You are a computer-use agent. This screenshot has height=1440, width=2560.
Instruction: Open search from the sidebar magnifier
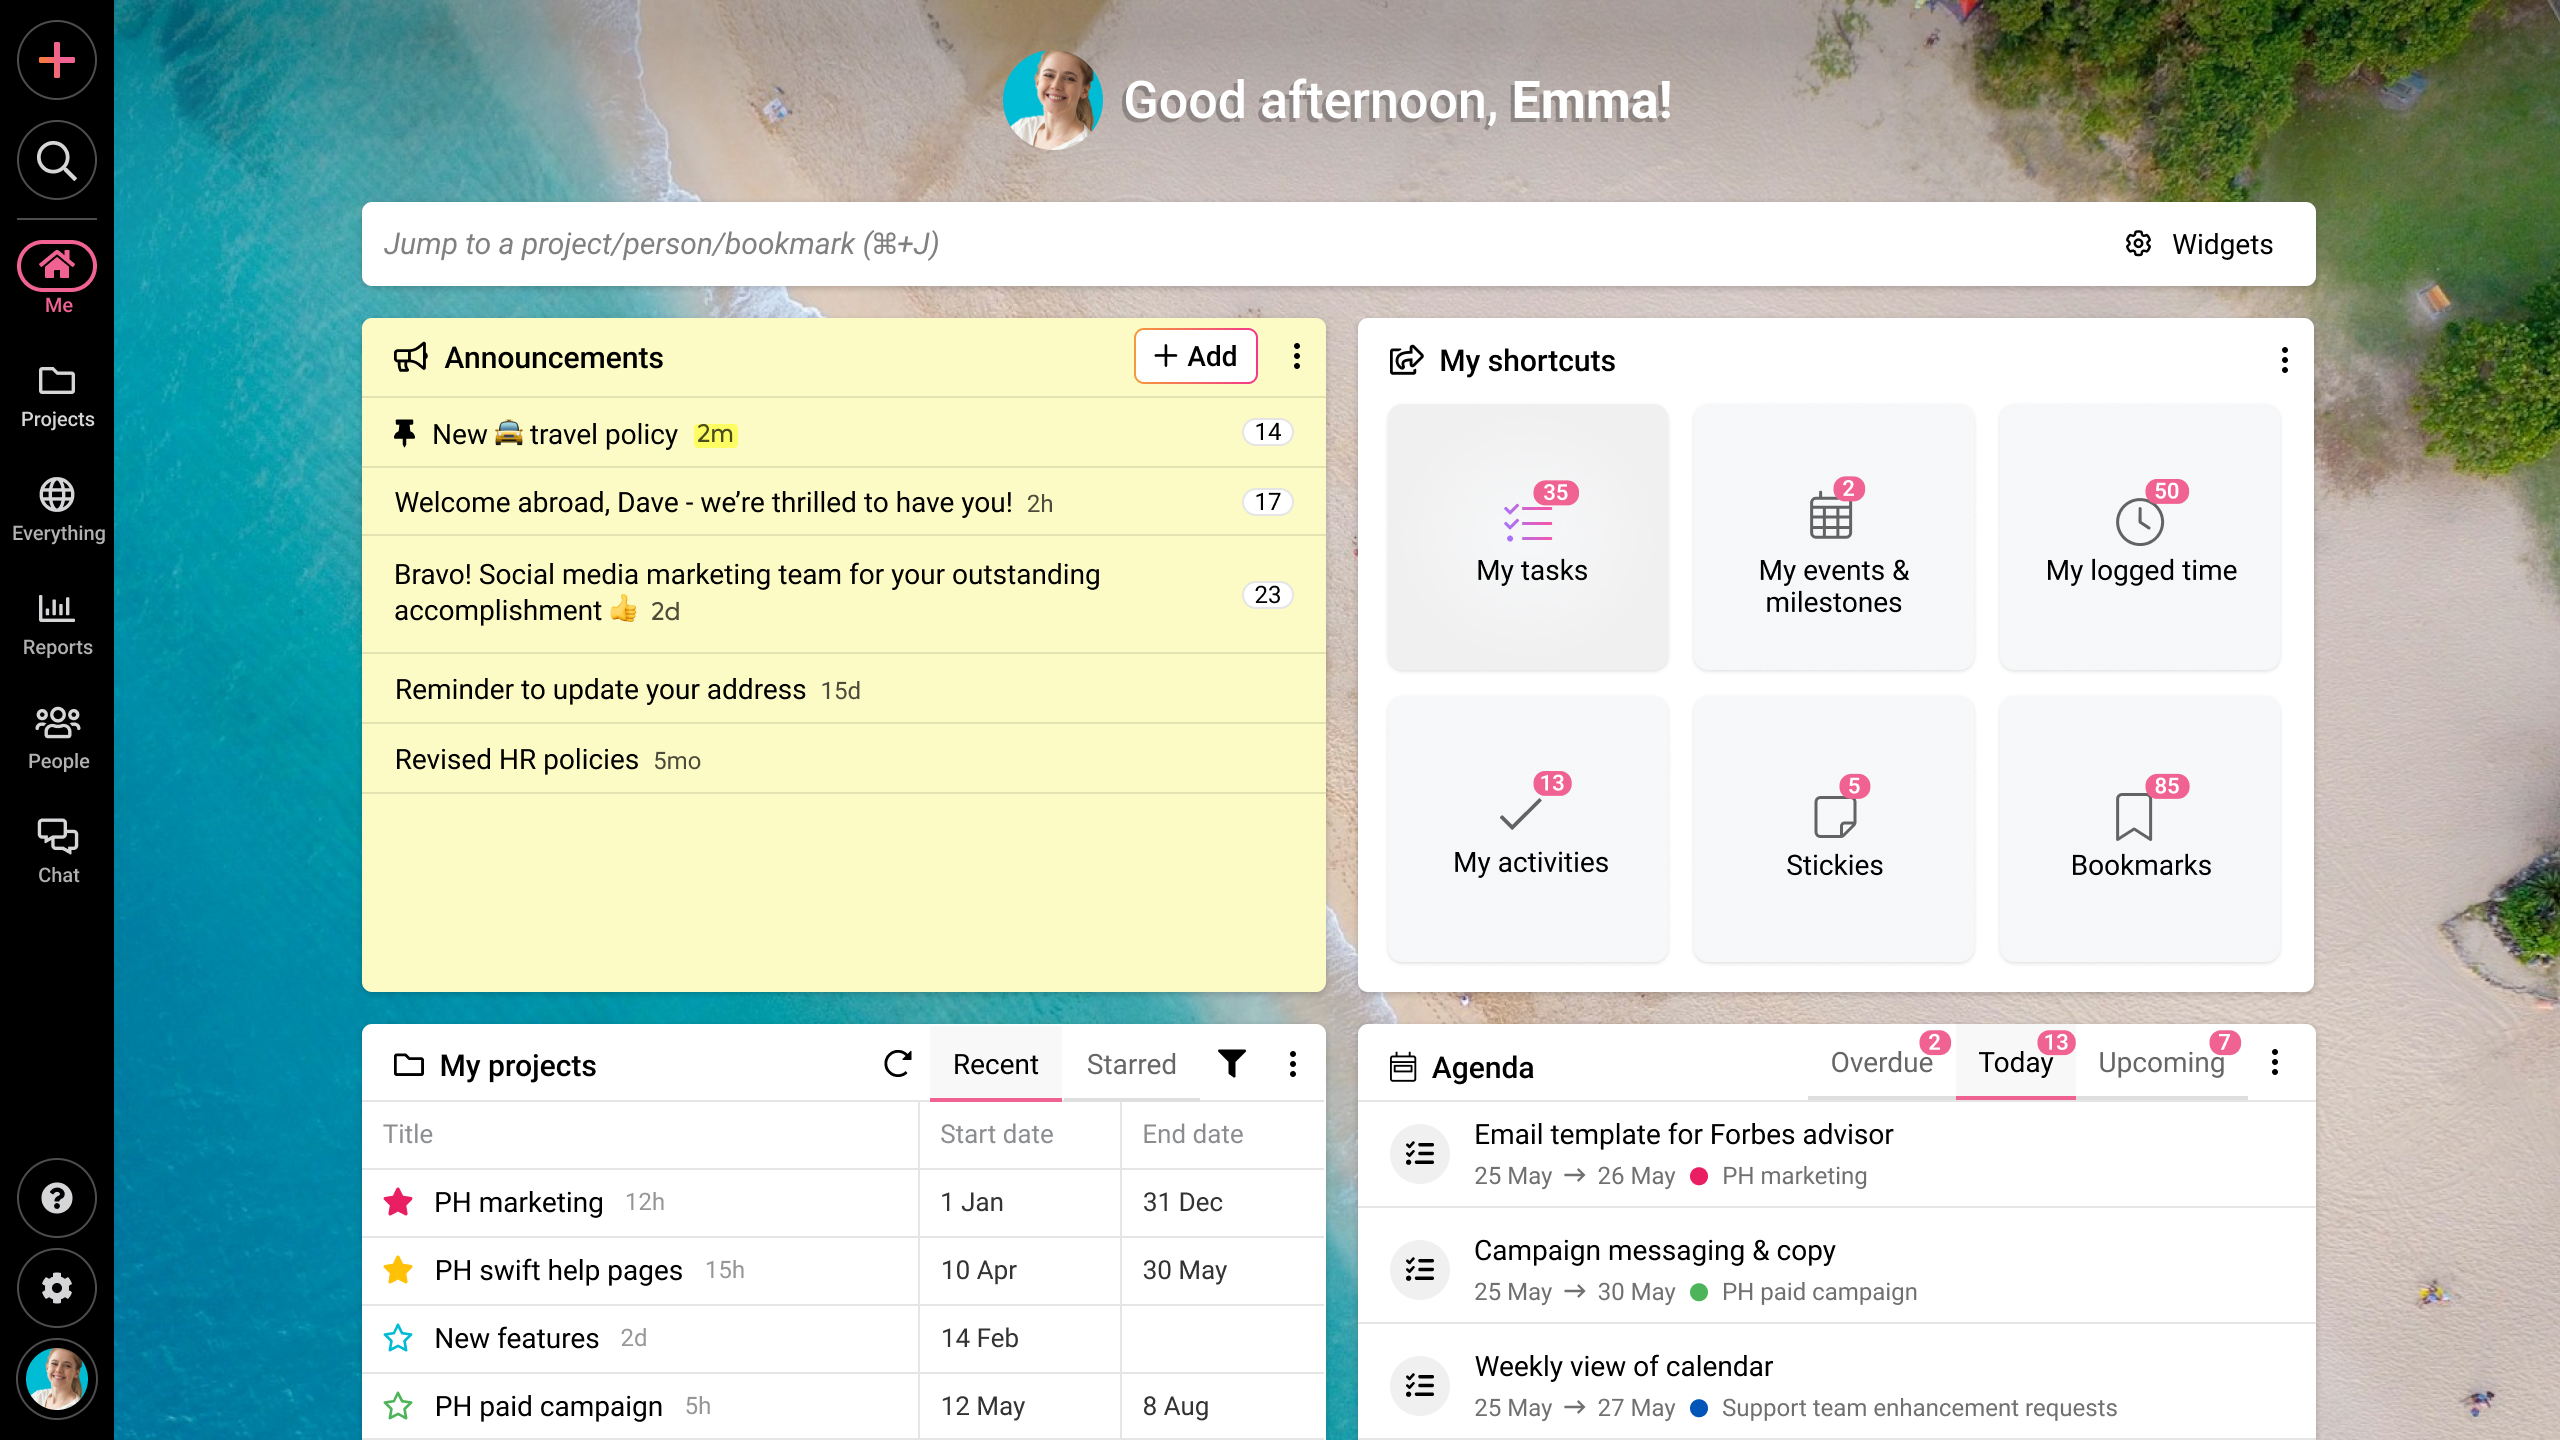point(57,160)
